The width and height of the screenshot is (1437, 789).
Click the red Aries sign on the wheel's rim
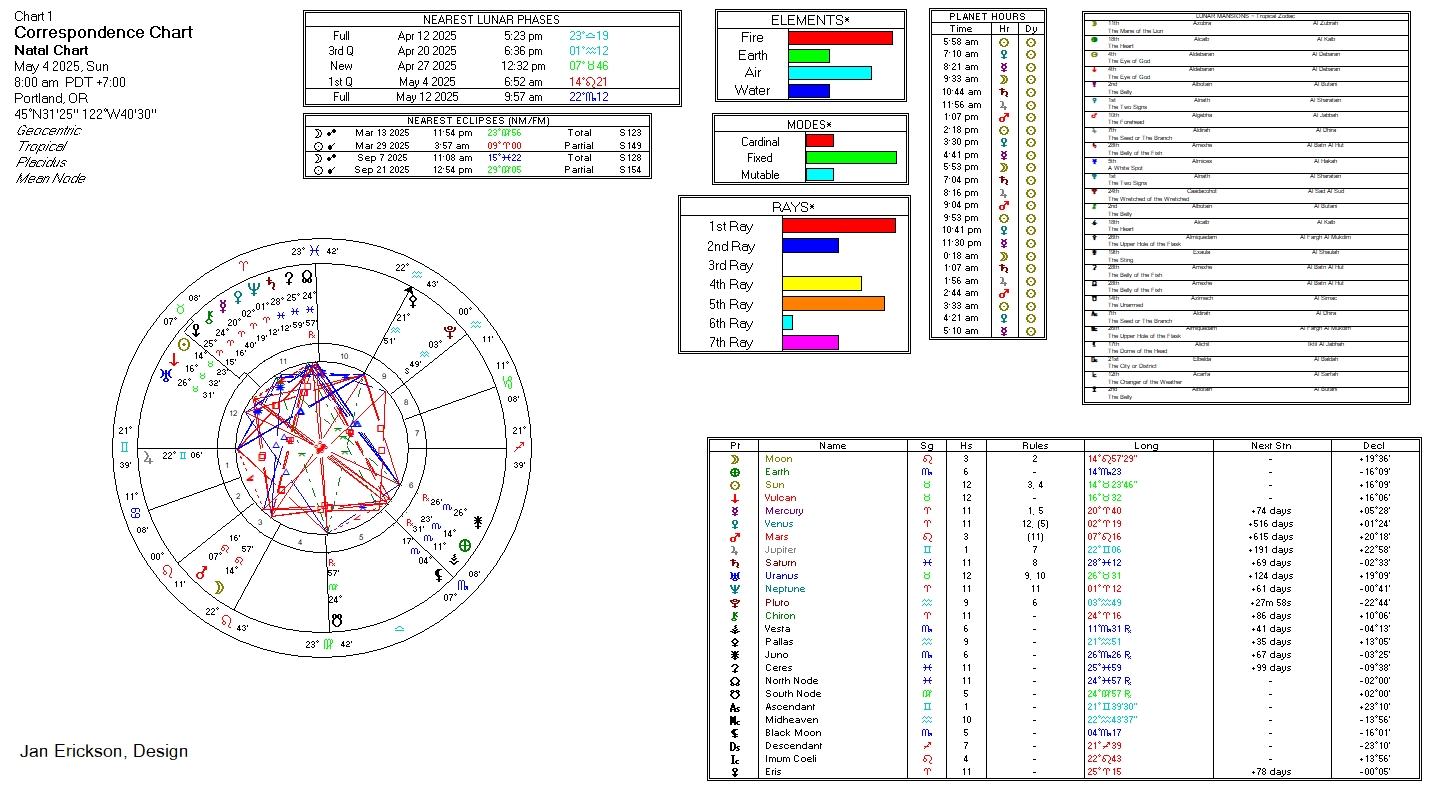point(244,266)
